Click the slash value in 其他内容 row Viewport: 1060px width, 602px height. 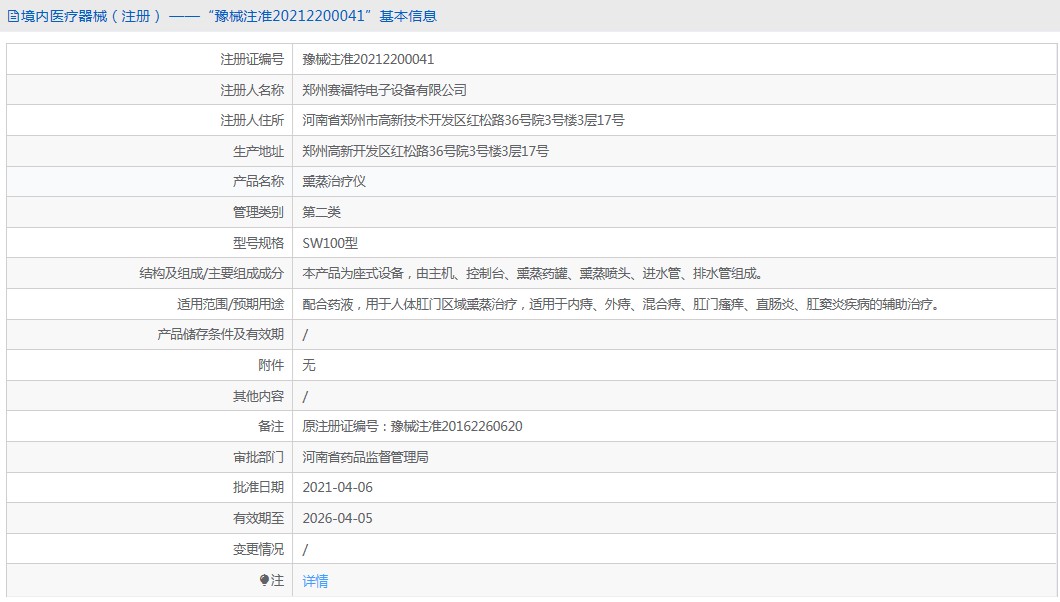pos(305,397)
